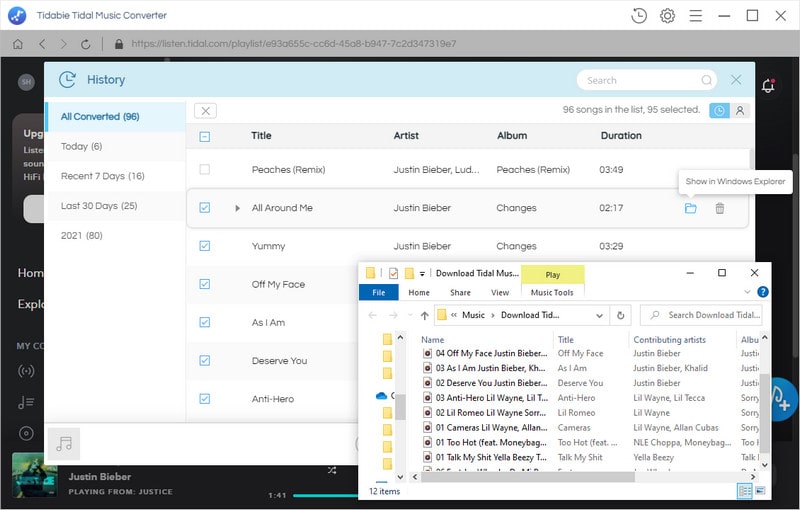The image size is (800, 510).
Task: Switch to date-sorted view icon
Action: point(719,110)
